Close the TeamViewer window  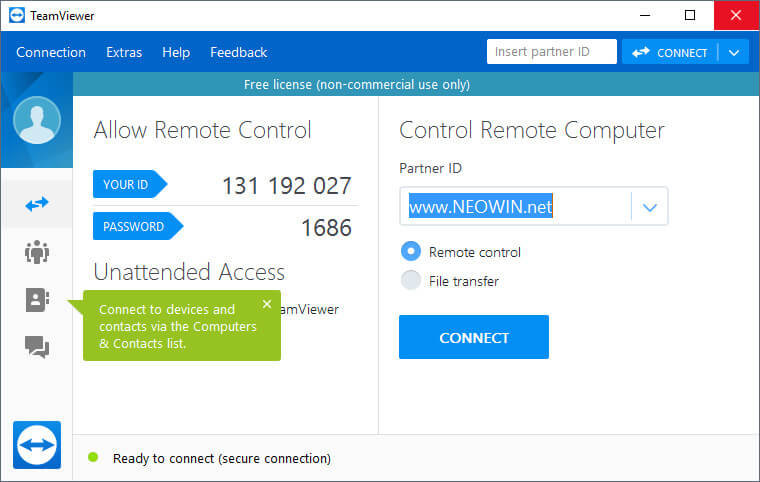[x=736, y=16]
